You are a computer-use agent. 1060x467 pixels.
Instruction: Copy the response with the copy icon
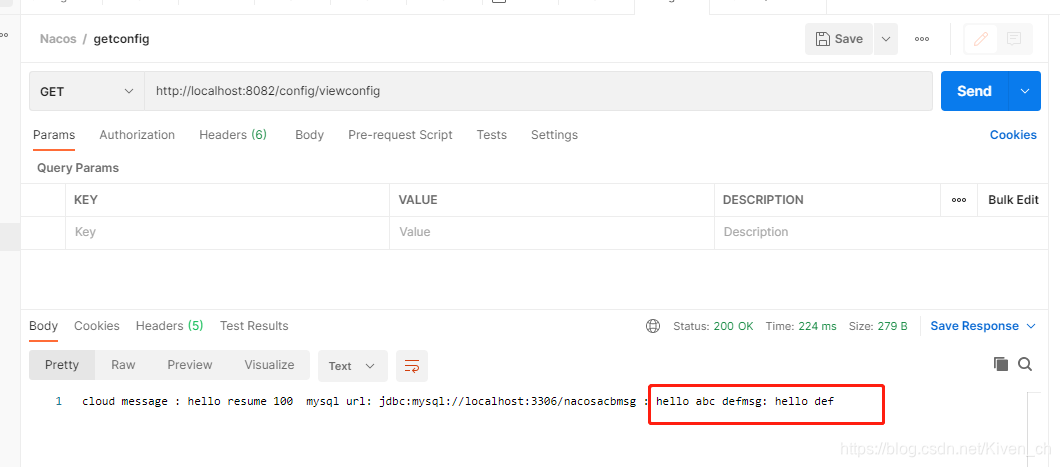[1001, 364]
